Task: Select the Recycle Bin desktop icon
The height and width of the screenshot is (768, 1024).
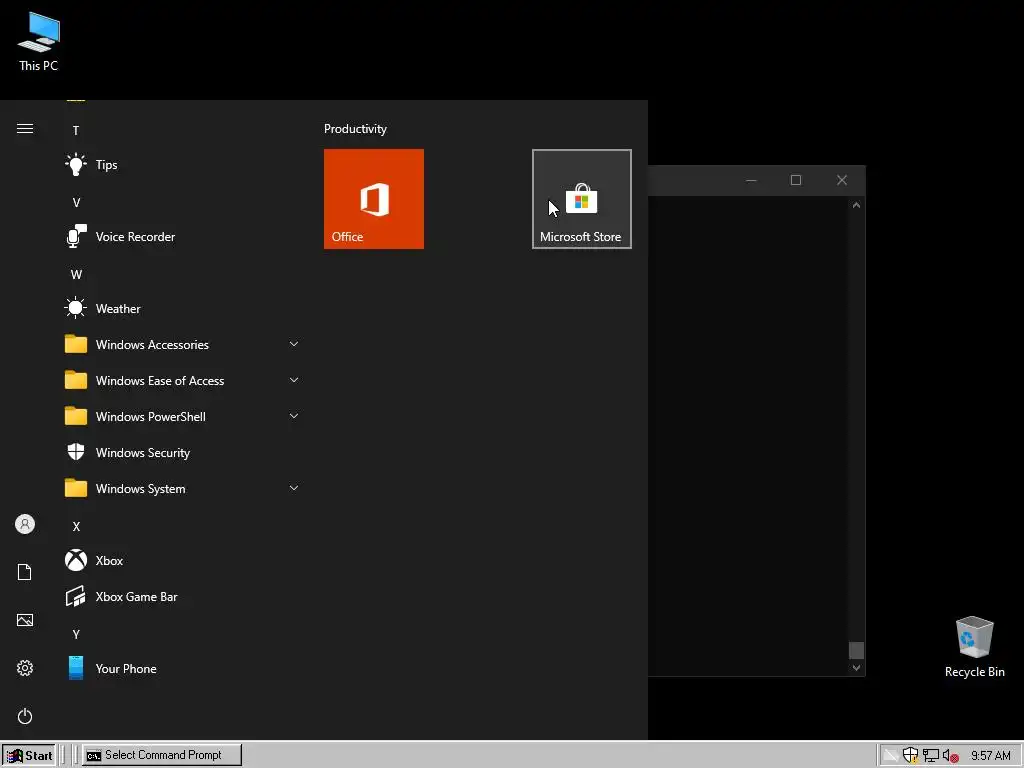Action: 974,647
